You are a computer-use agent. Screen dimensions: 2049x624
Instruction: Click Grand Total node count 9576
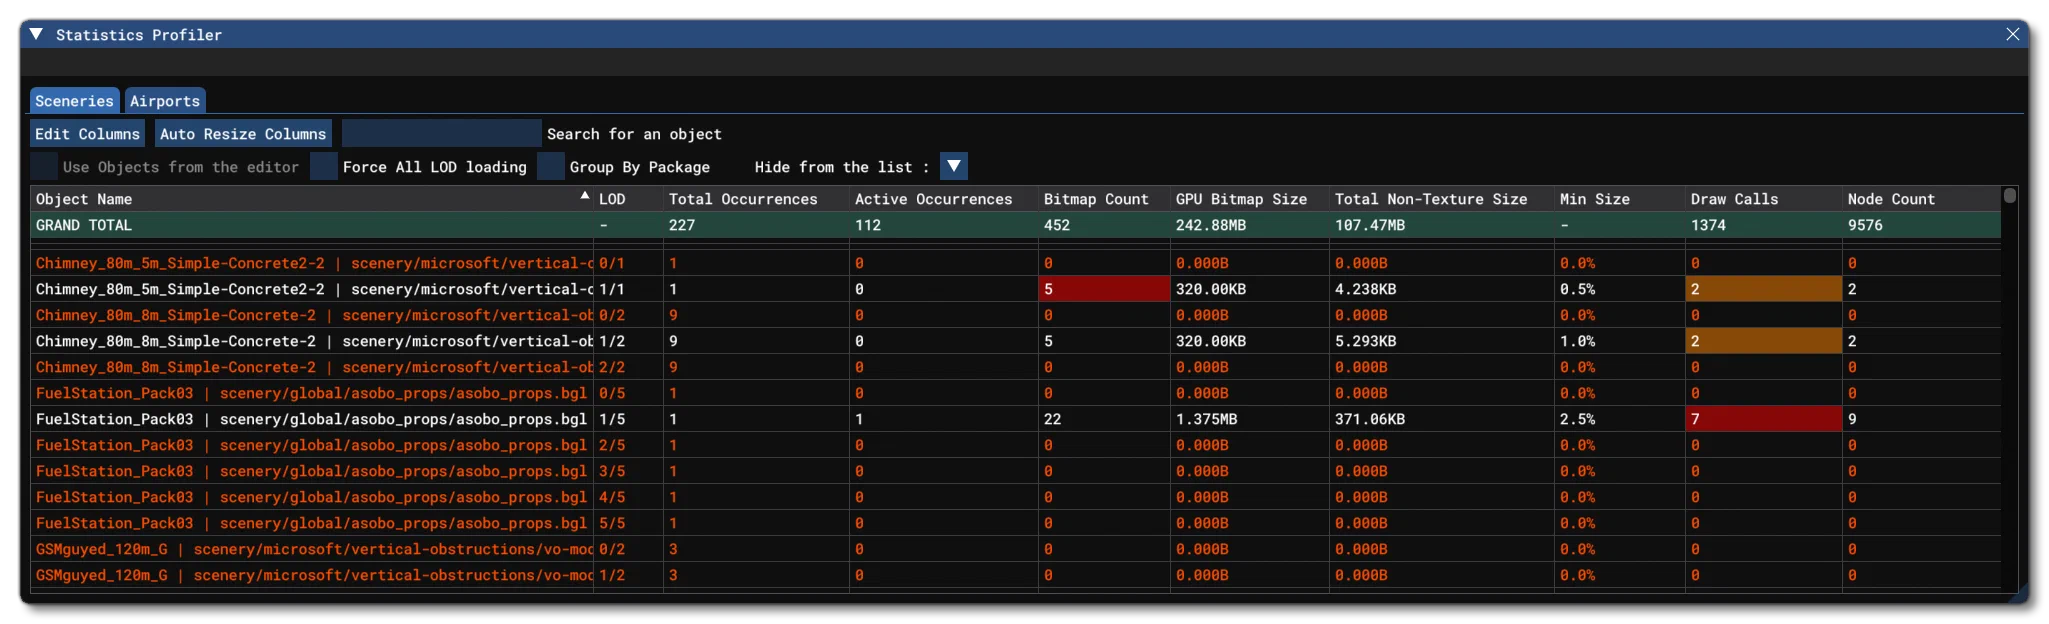tap(1865, 225)
